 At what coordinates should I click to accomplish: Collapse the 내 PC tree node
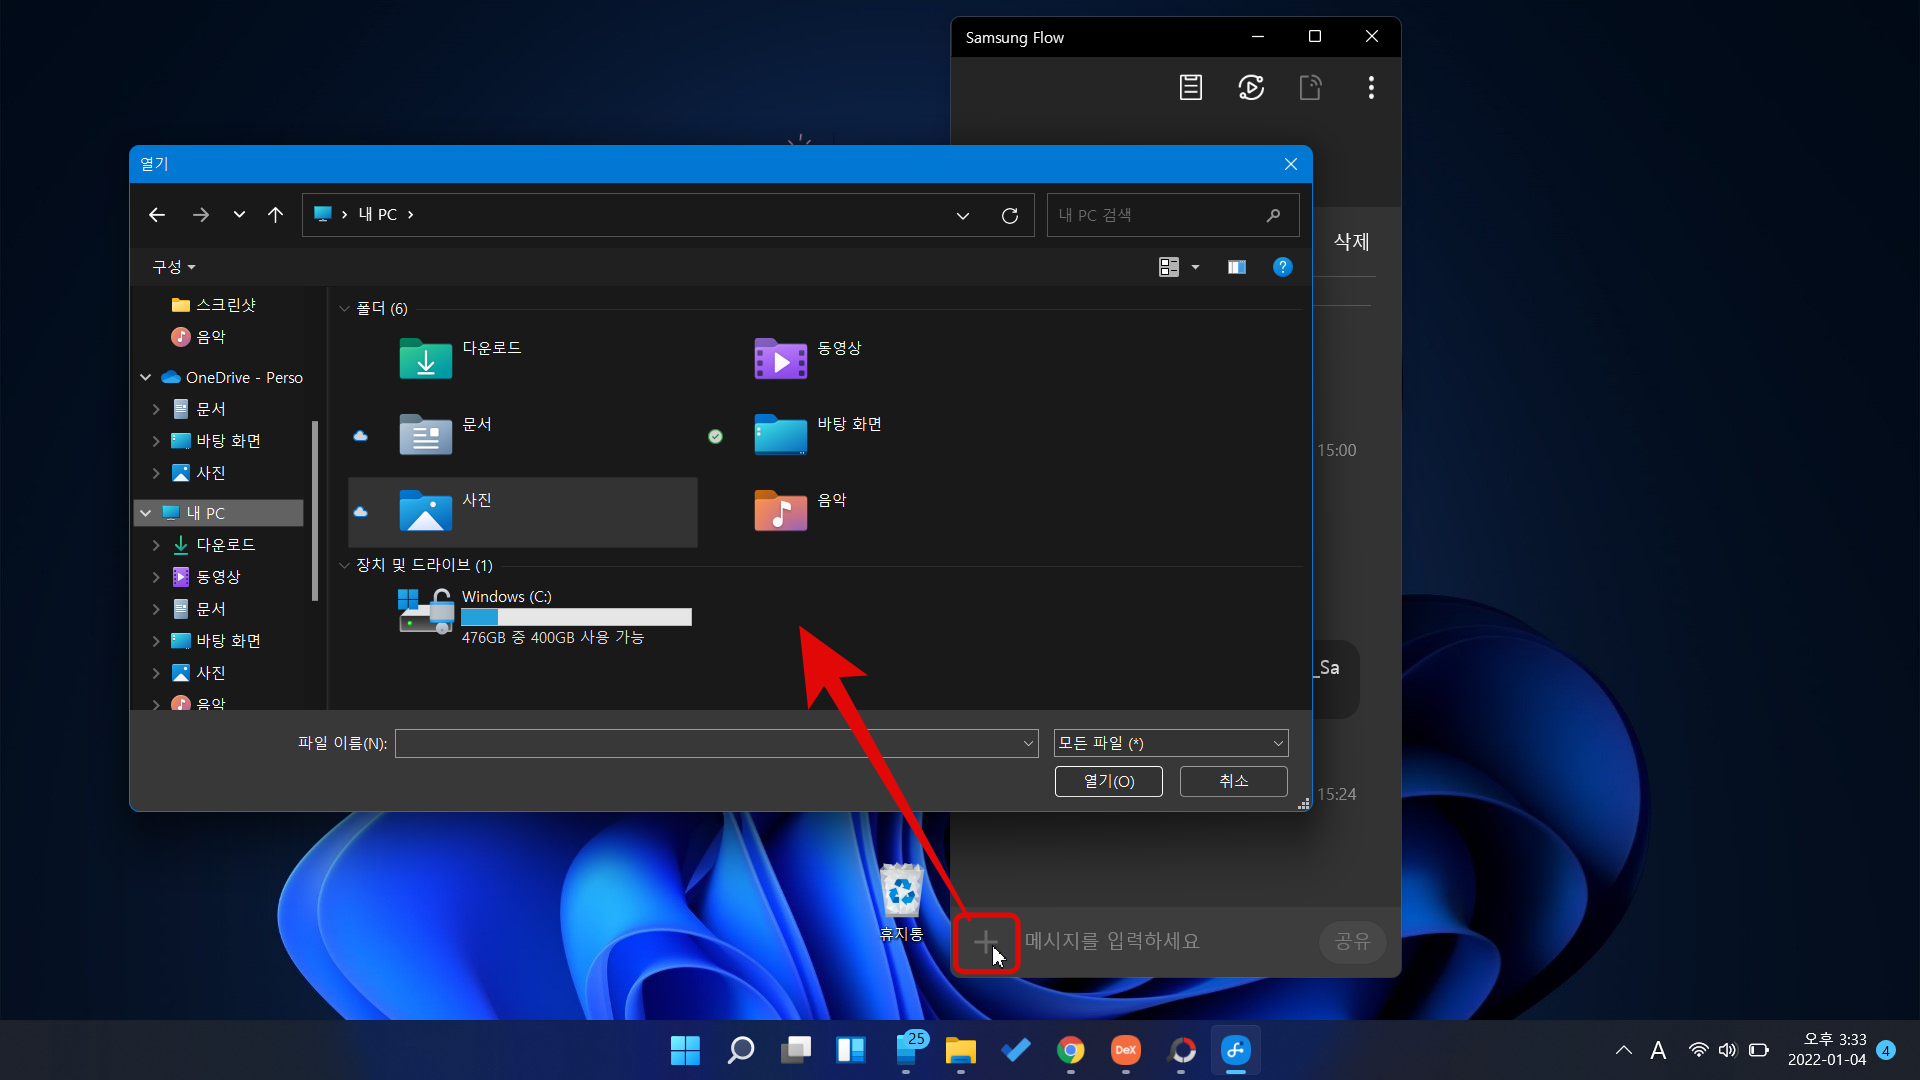(x=146, y=513)
